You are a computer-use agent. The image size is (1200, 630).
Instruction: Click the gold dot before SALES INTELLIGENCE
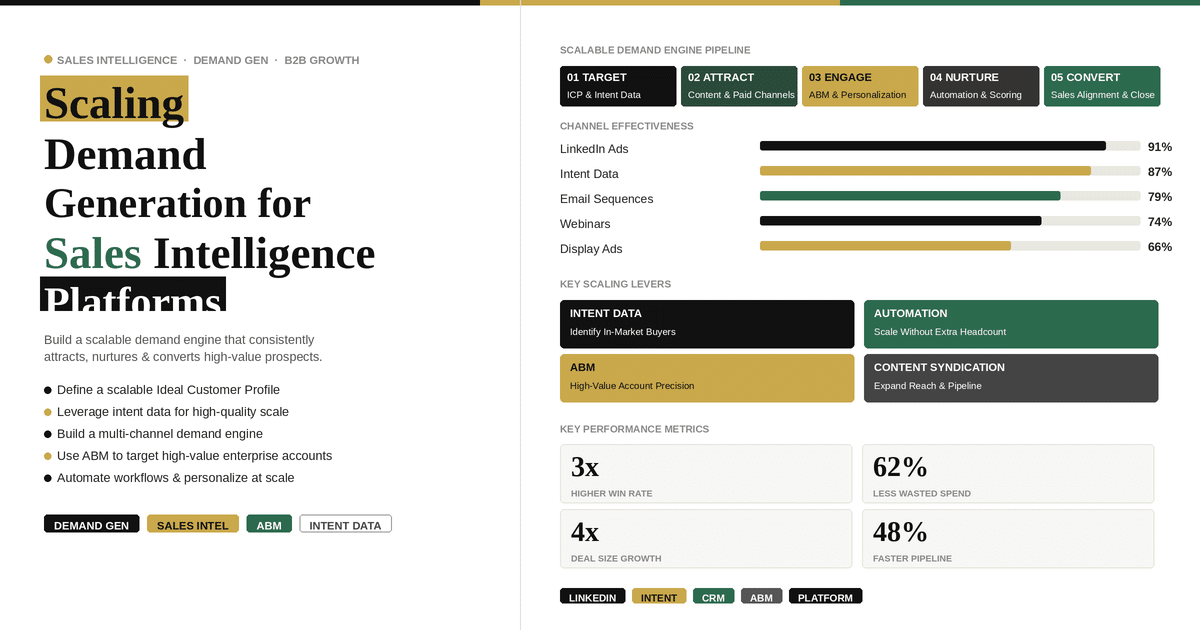48,60
